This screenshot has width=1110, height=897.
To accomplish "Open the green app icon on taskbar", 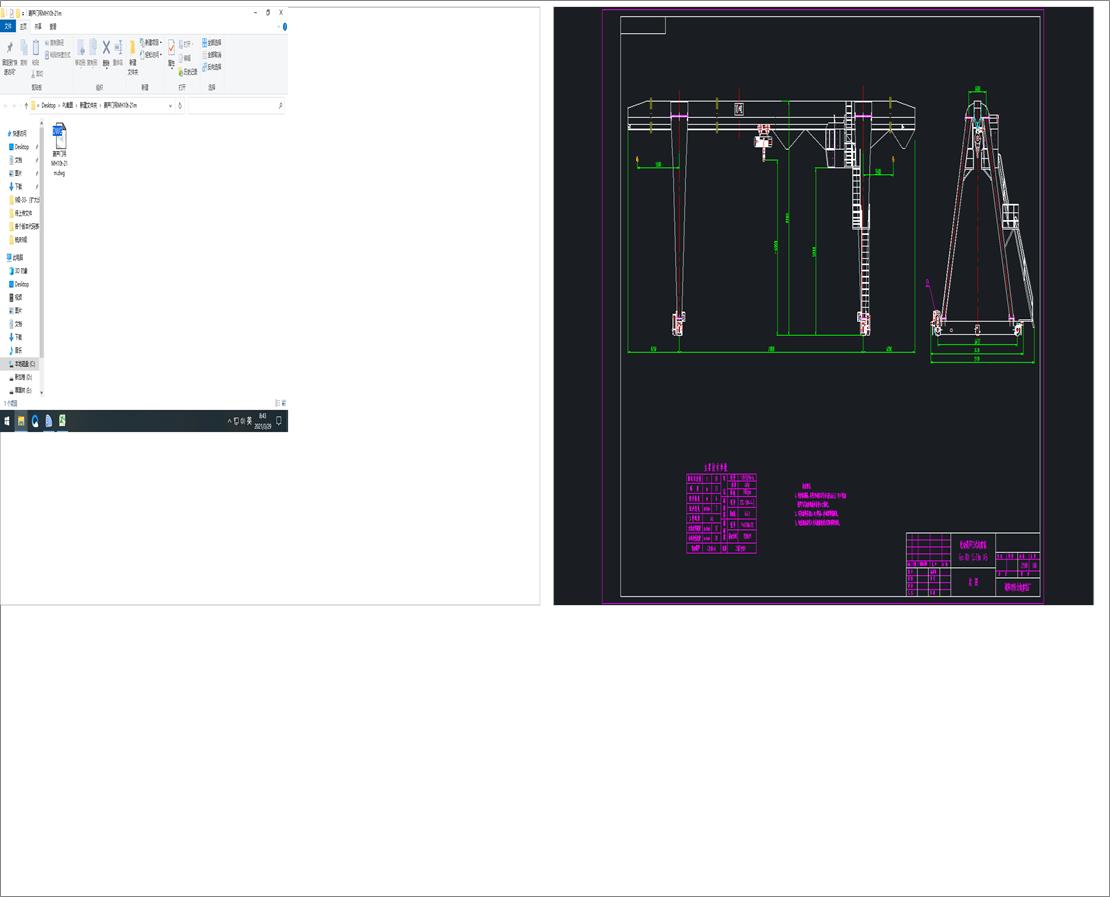I will point(62,421).
